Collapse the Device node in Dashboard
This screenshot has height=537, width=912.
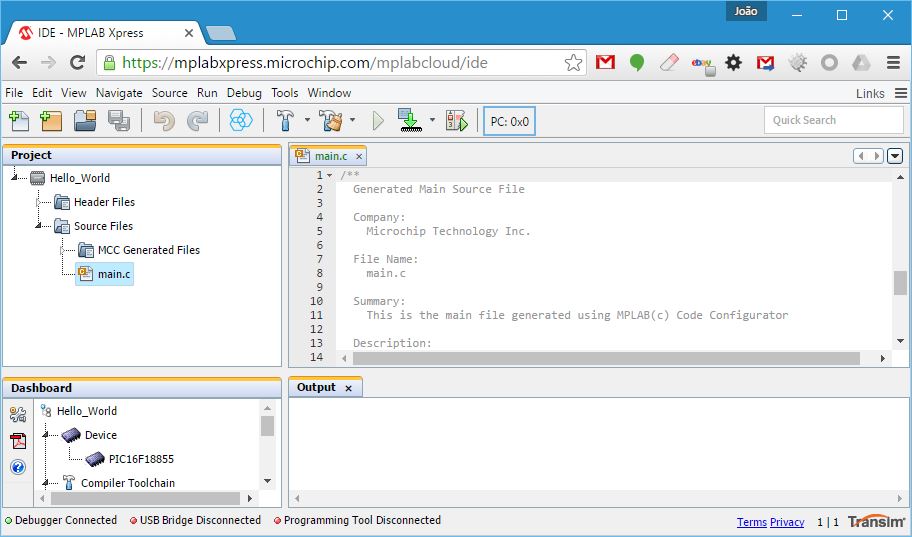pos(45,435)
